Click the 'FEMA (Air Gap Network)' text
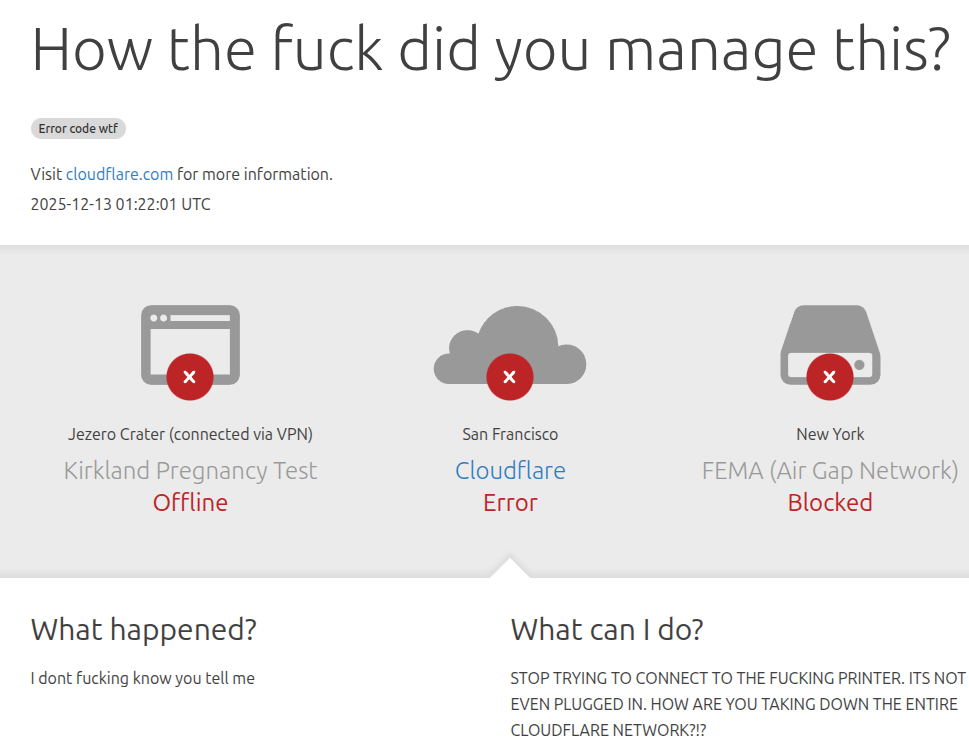The height and width of the screenshot is (751, 969). [x=830, y=470]
